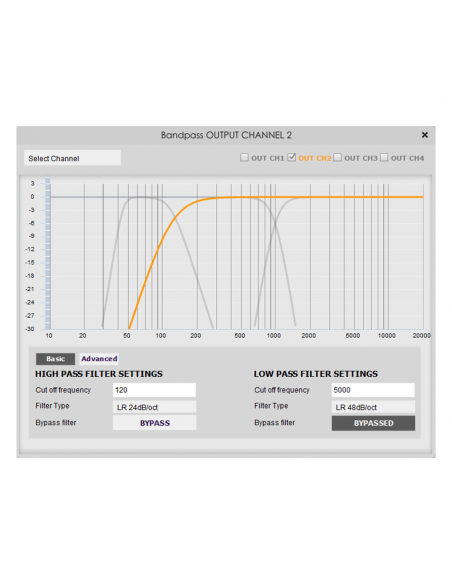Image resolution: width=452 pixels, height=584 pixels.
Task: Enable the OUT CH3 checkbox
Action: coord(337,158)
